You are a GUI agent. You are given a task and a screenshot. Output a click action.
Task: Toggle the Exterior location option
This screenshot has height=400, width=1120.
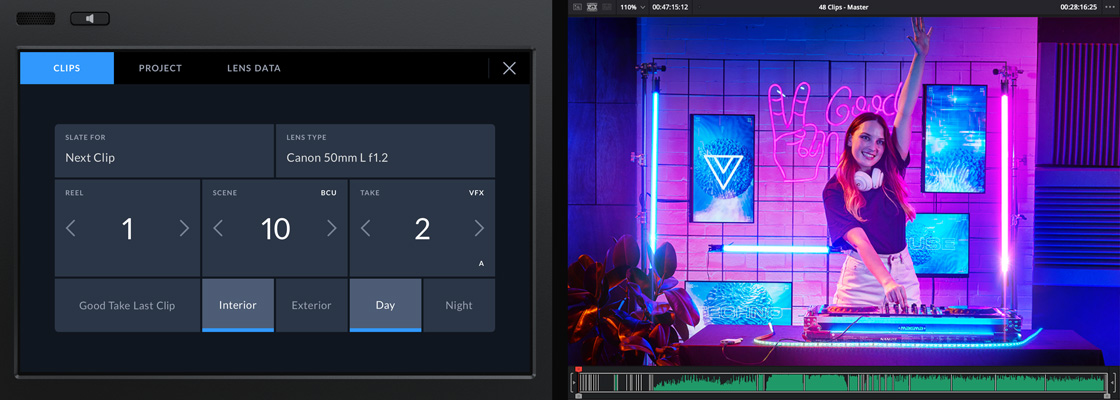coord(311,305)
